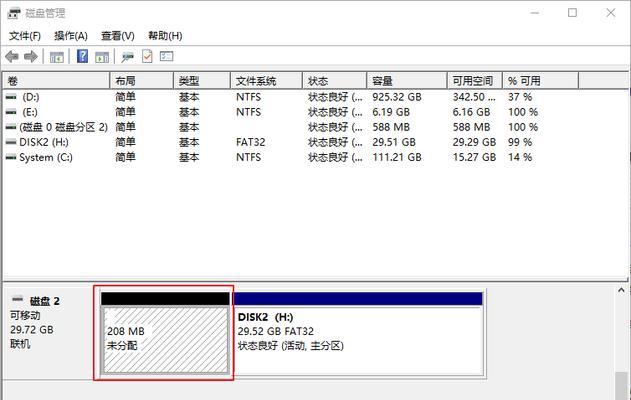Click the scroll-up arrow of lower pane
Viewport: 631px width, 400px height.
pos(621,290)
